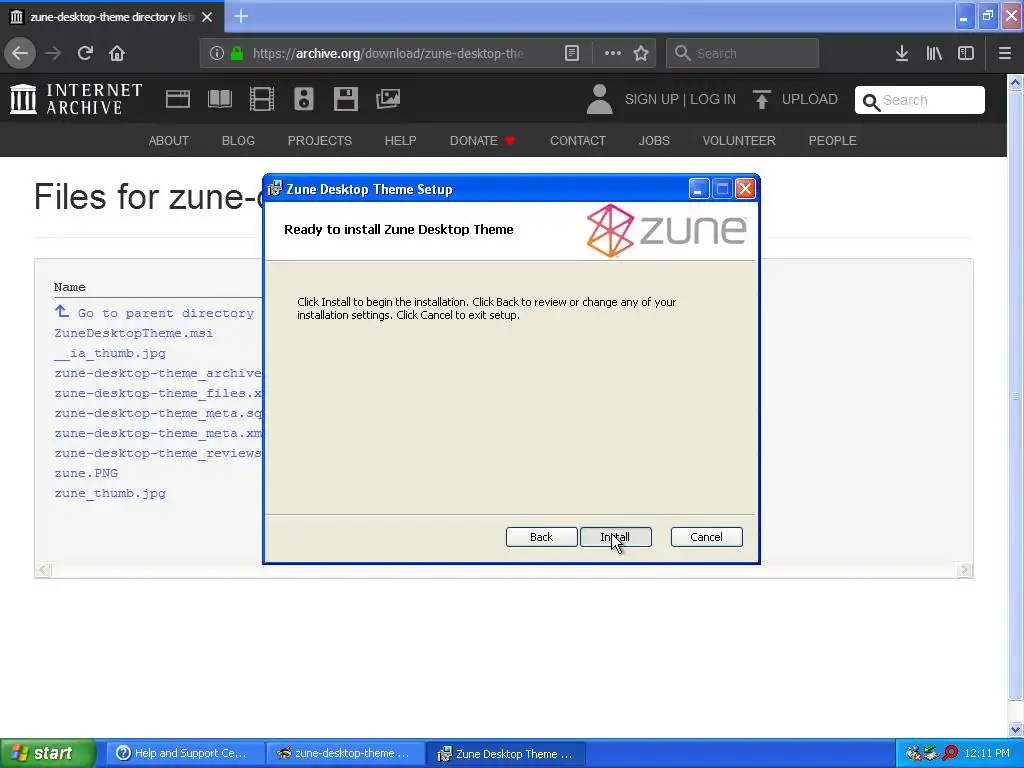Screen dimensions: 1024x768
Task: Toggle reader view icon in address bar
Action: point(571,54)
